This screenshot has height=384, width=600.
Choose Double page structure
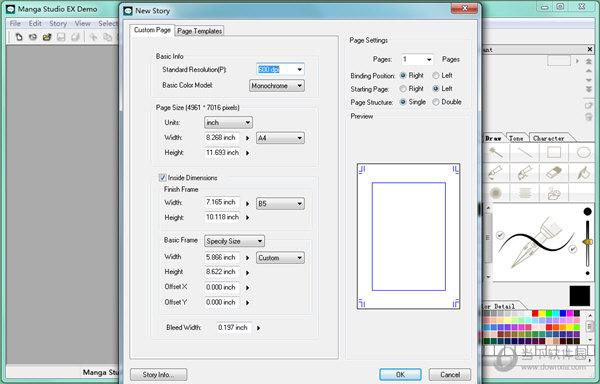tap(435, 102)
